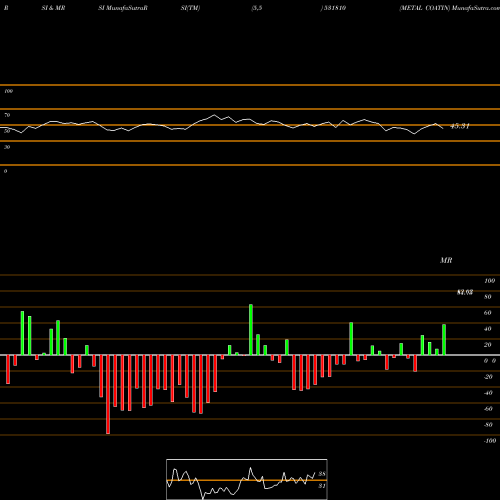The image size is (500, 500).
Task: Click the 'SI MunafaSutraR' header text
Action: (123, 8)
